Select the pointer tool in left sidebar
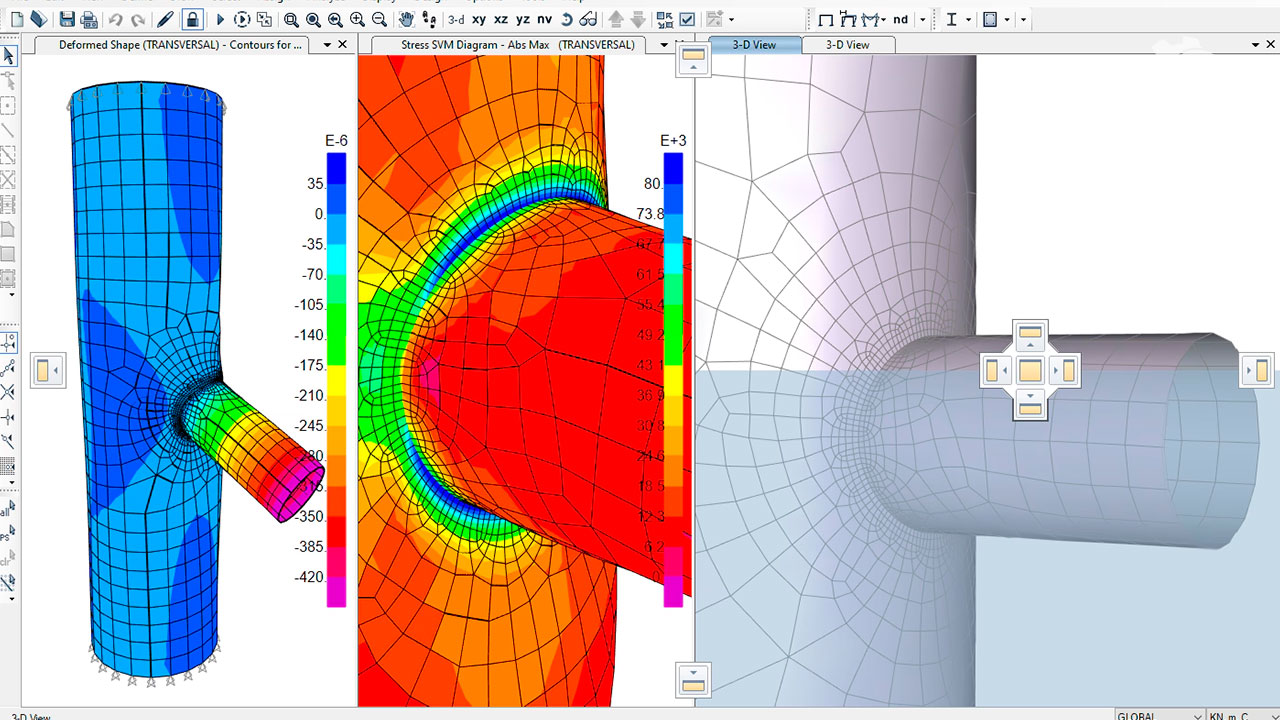Screen dimensions: 1280x720 [9, 56]
